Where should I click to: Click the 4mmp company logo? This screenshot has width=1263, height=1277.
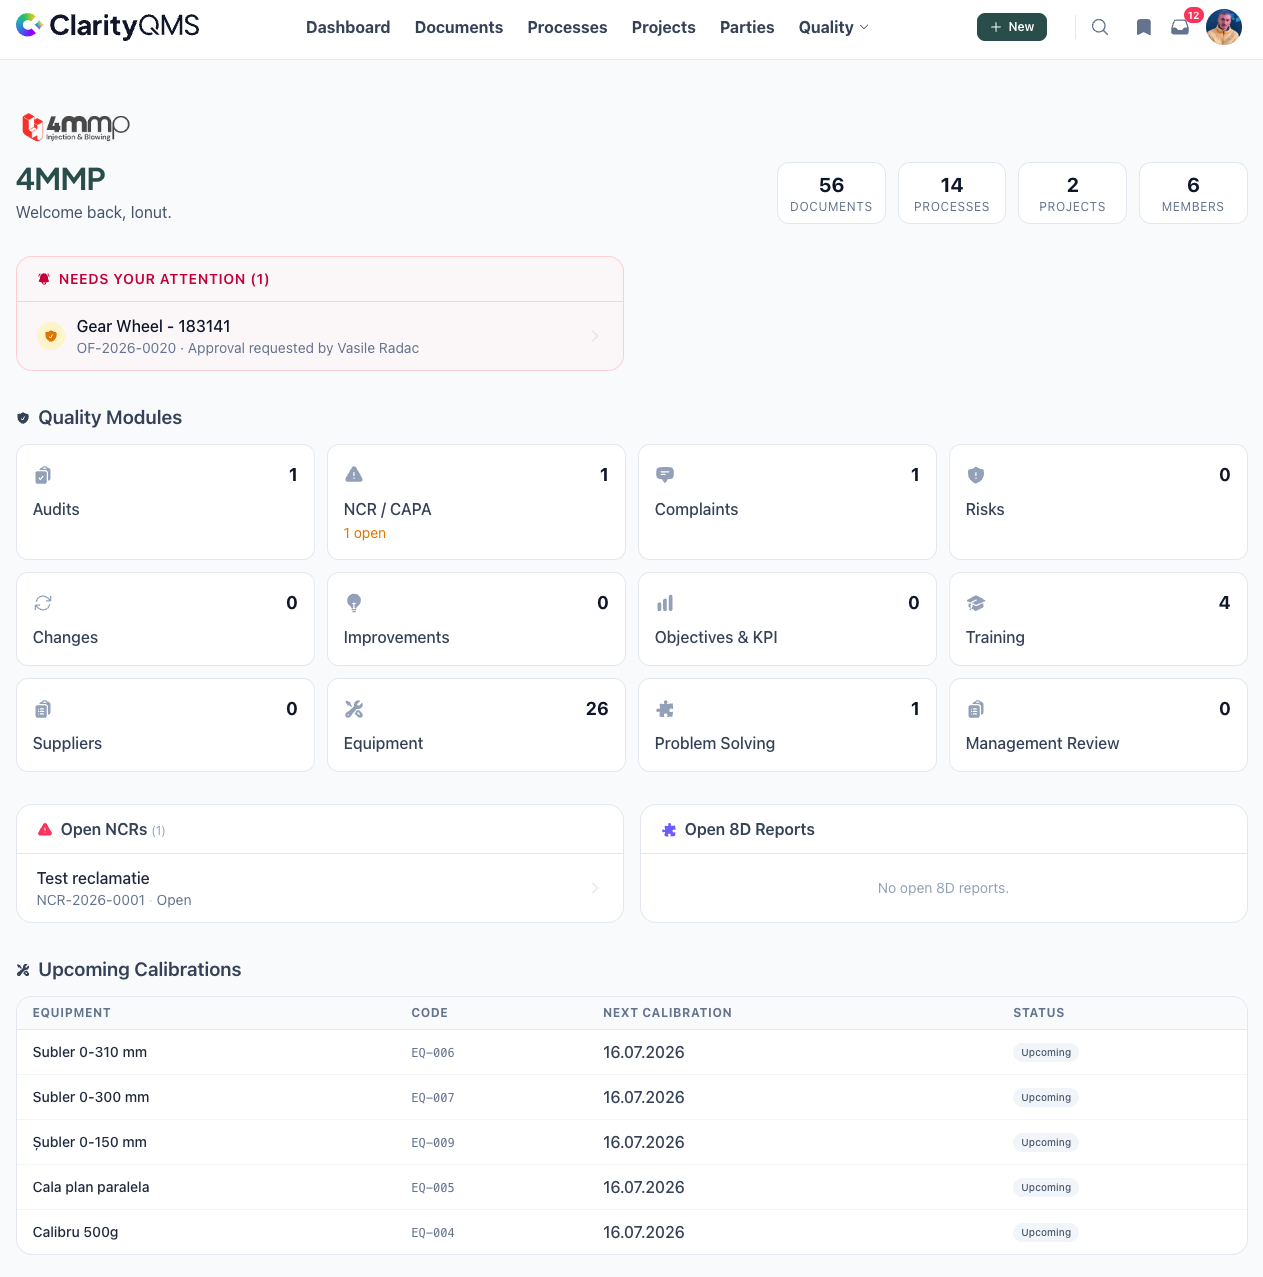[76, 127]
